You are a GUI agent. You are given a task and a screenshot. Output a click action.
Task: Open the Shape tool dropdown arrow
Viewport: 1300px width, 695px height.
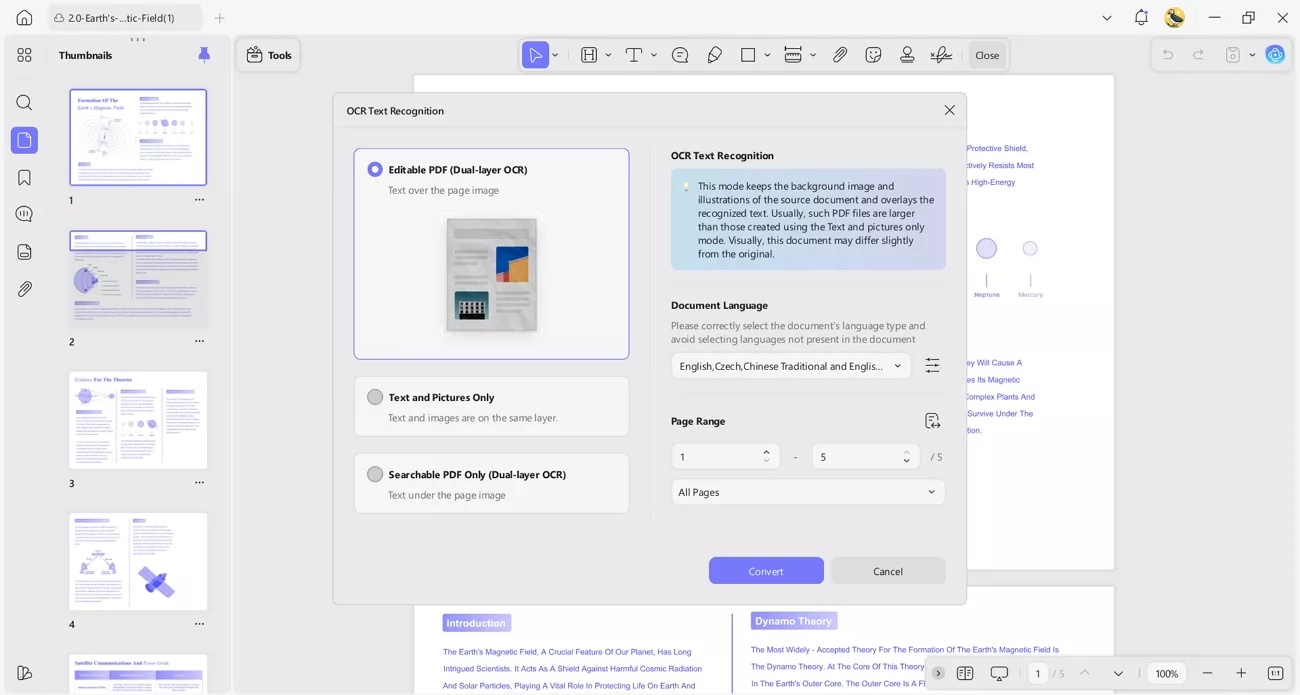pyautogui.click(x=766, y=55)
